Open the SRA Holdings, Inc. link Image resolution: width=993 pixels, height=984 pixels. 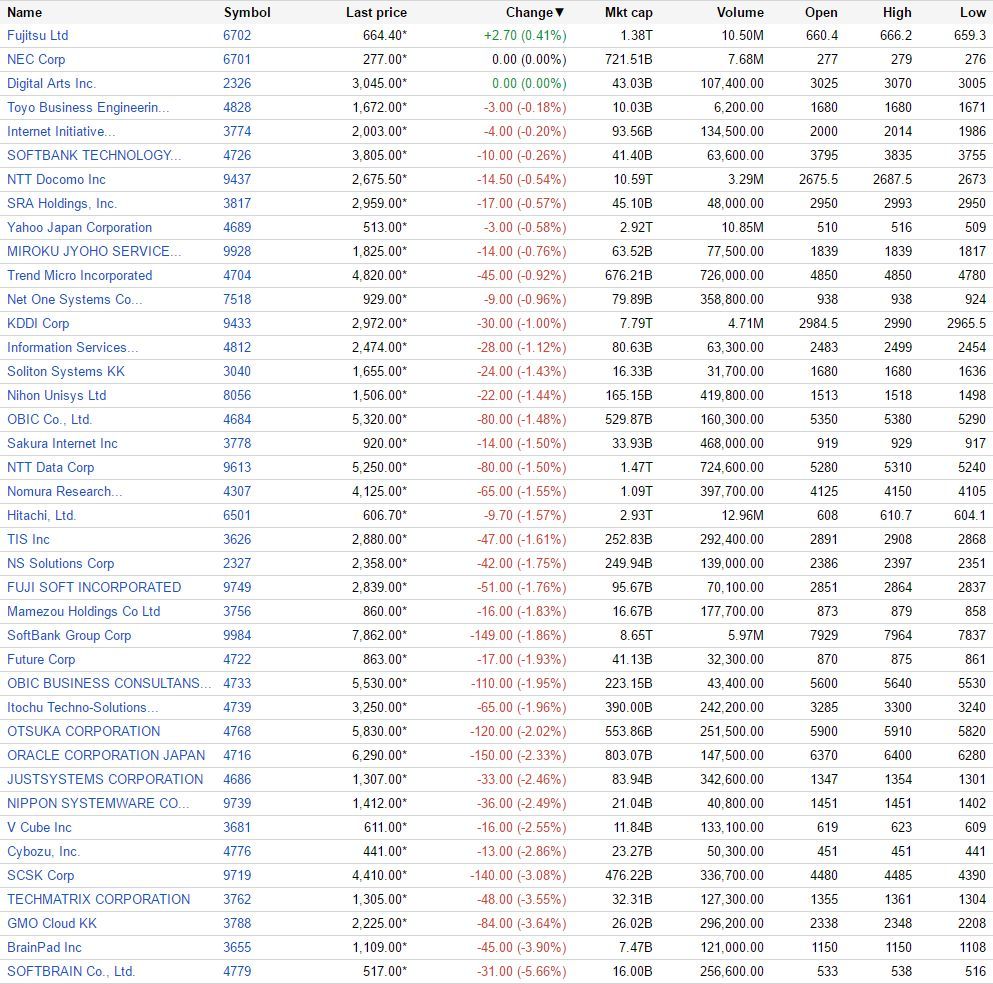click(62, 204)
